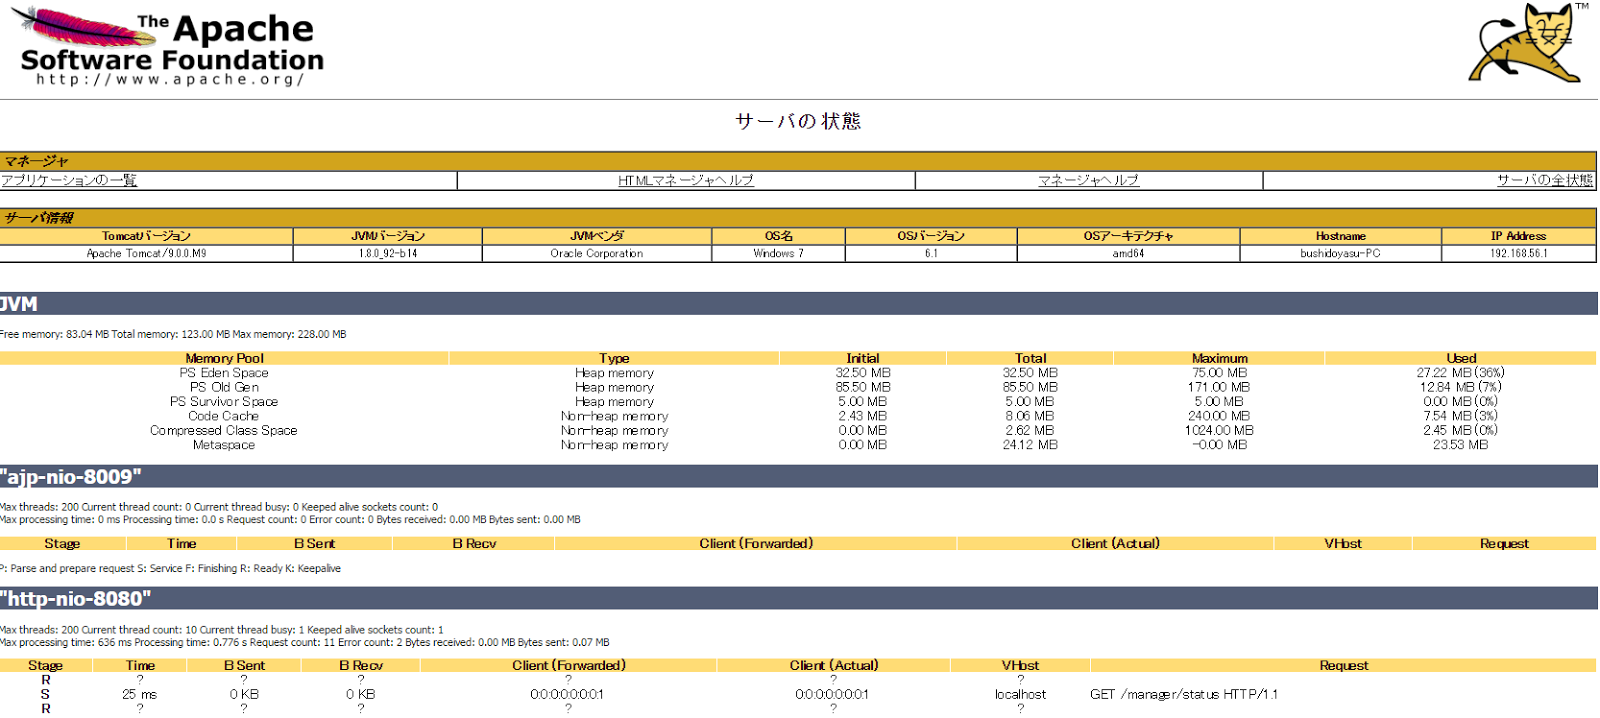The image size is (1600, 718).
Task: Click the Client (Forwarded) header under ajp-nio-8009
Action: 756,544
